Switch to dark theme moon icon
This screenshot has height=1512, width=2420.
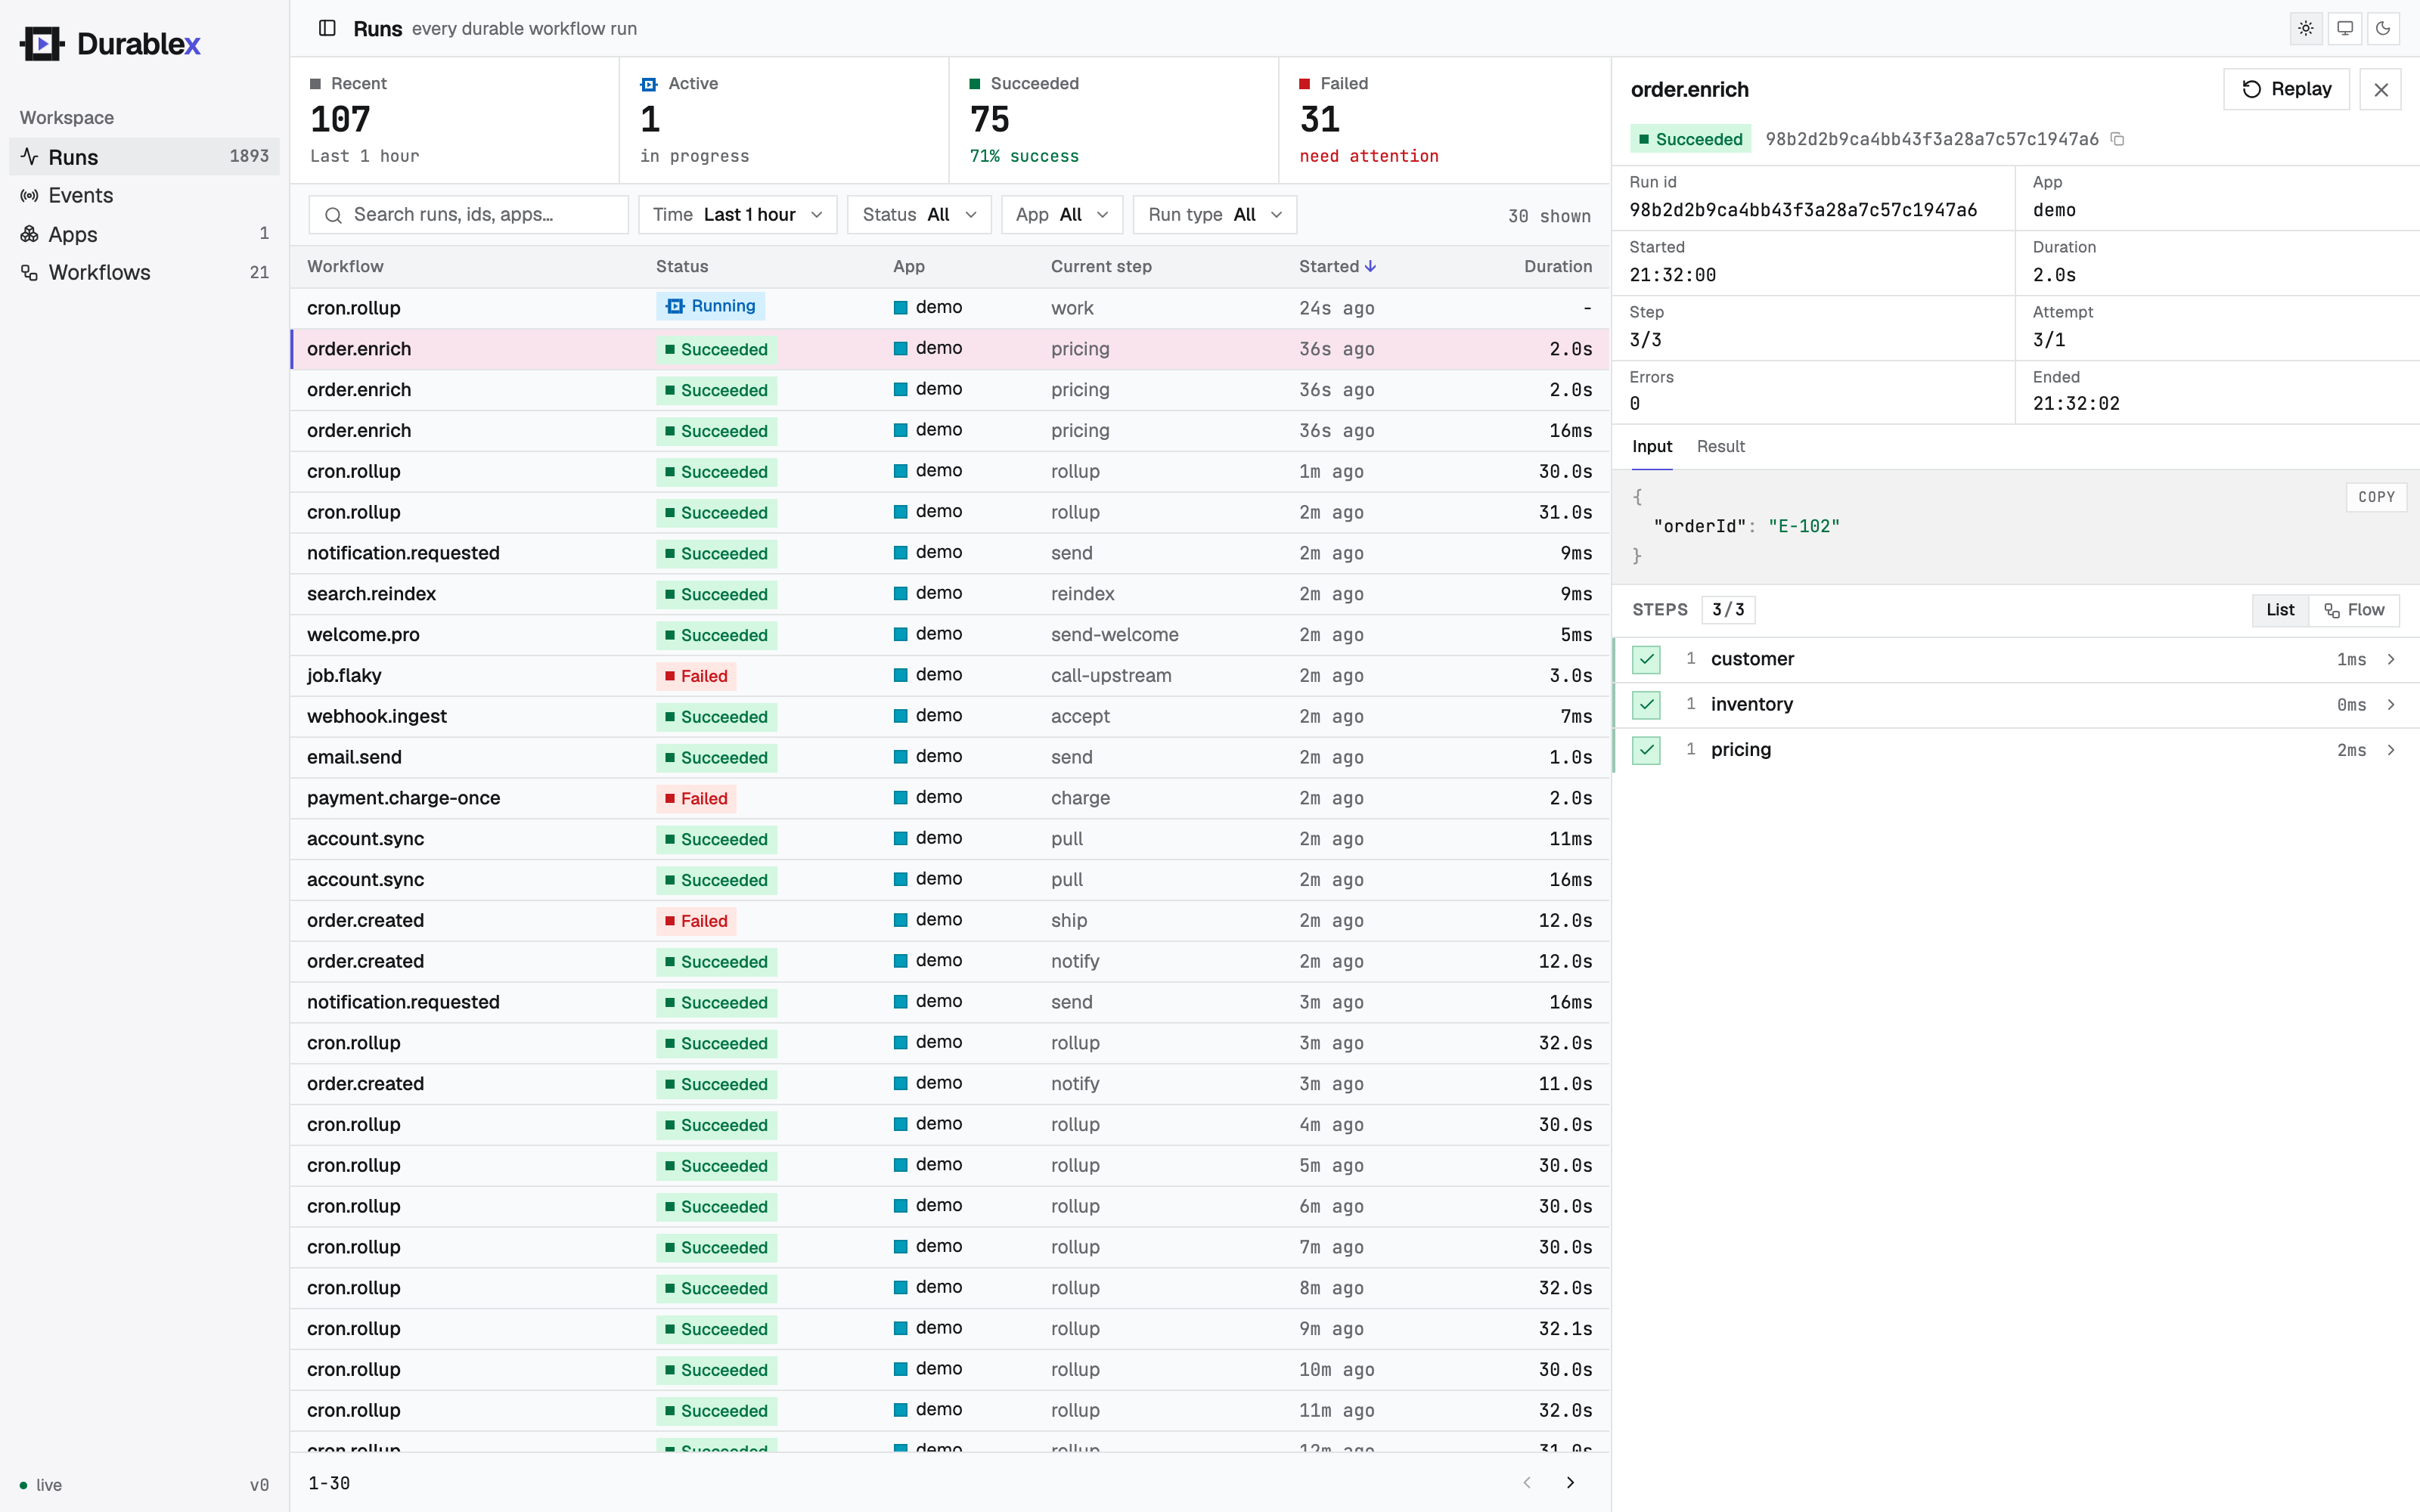pos(2383,28)
